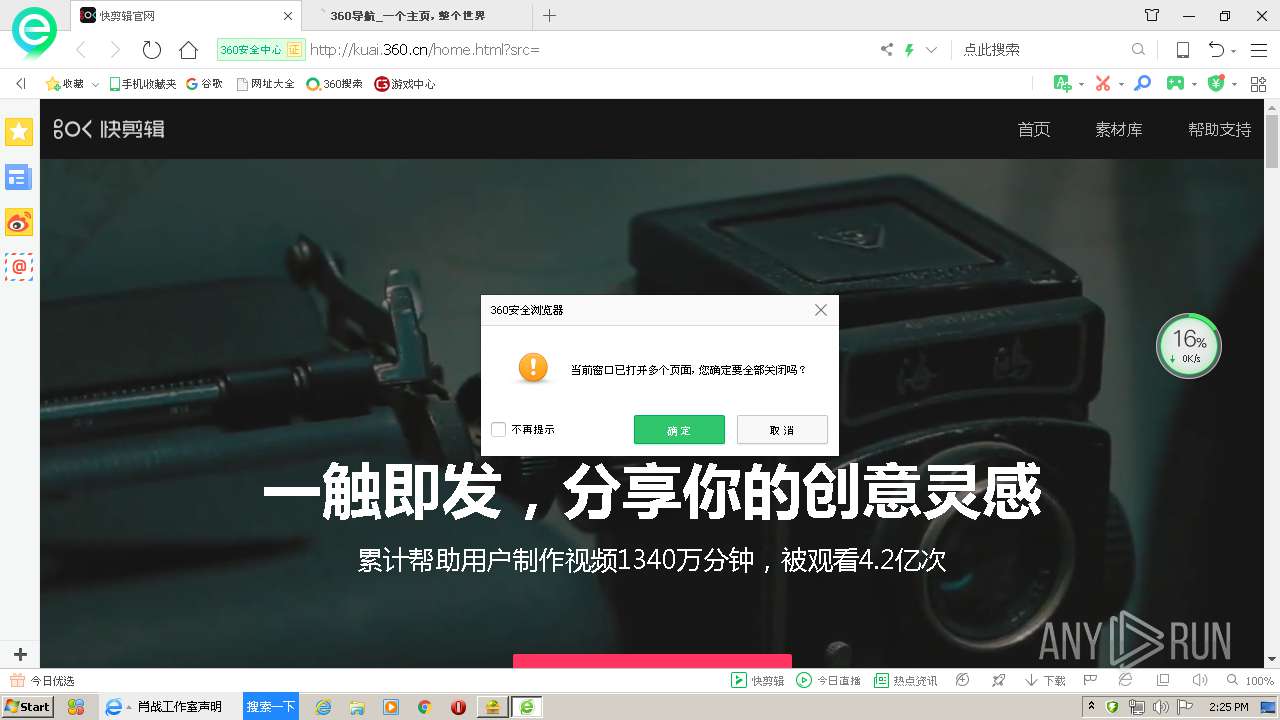Viewport: 1280px width, 720px height.
Task: Click the address bar URL field
Action: [x=590, y=49]
